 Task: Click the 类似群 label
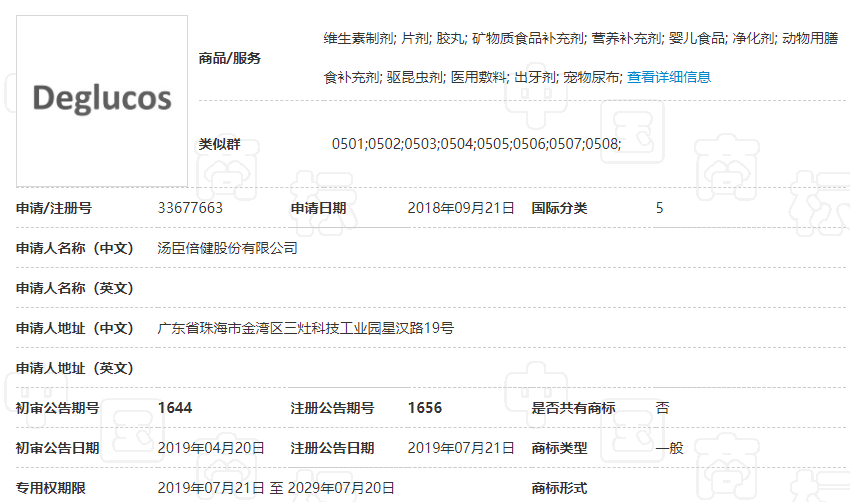[x=220, y=144]
